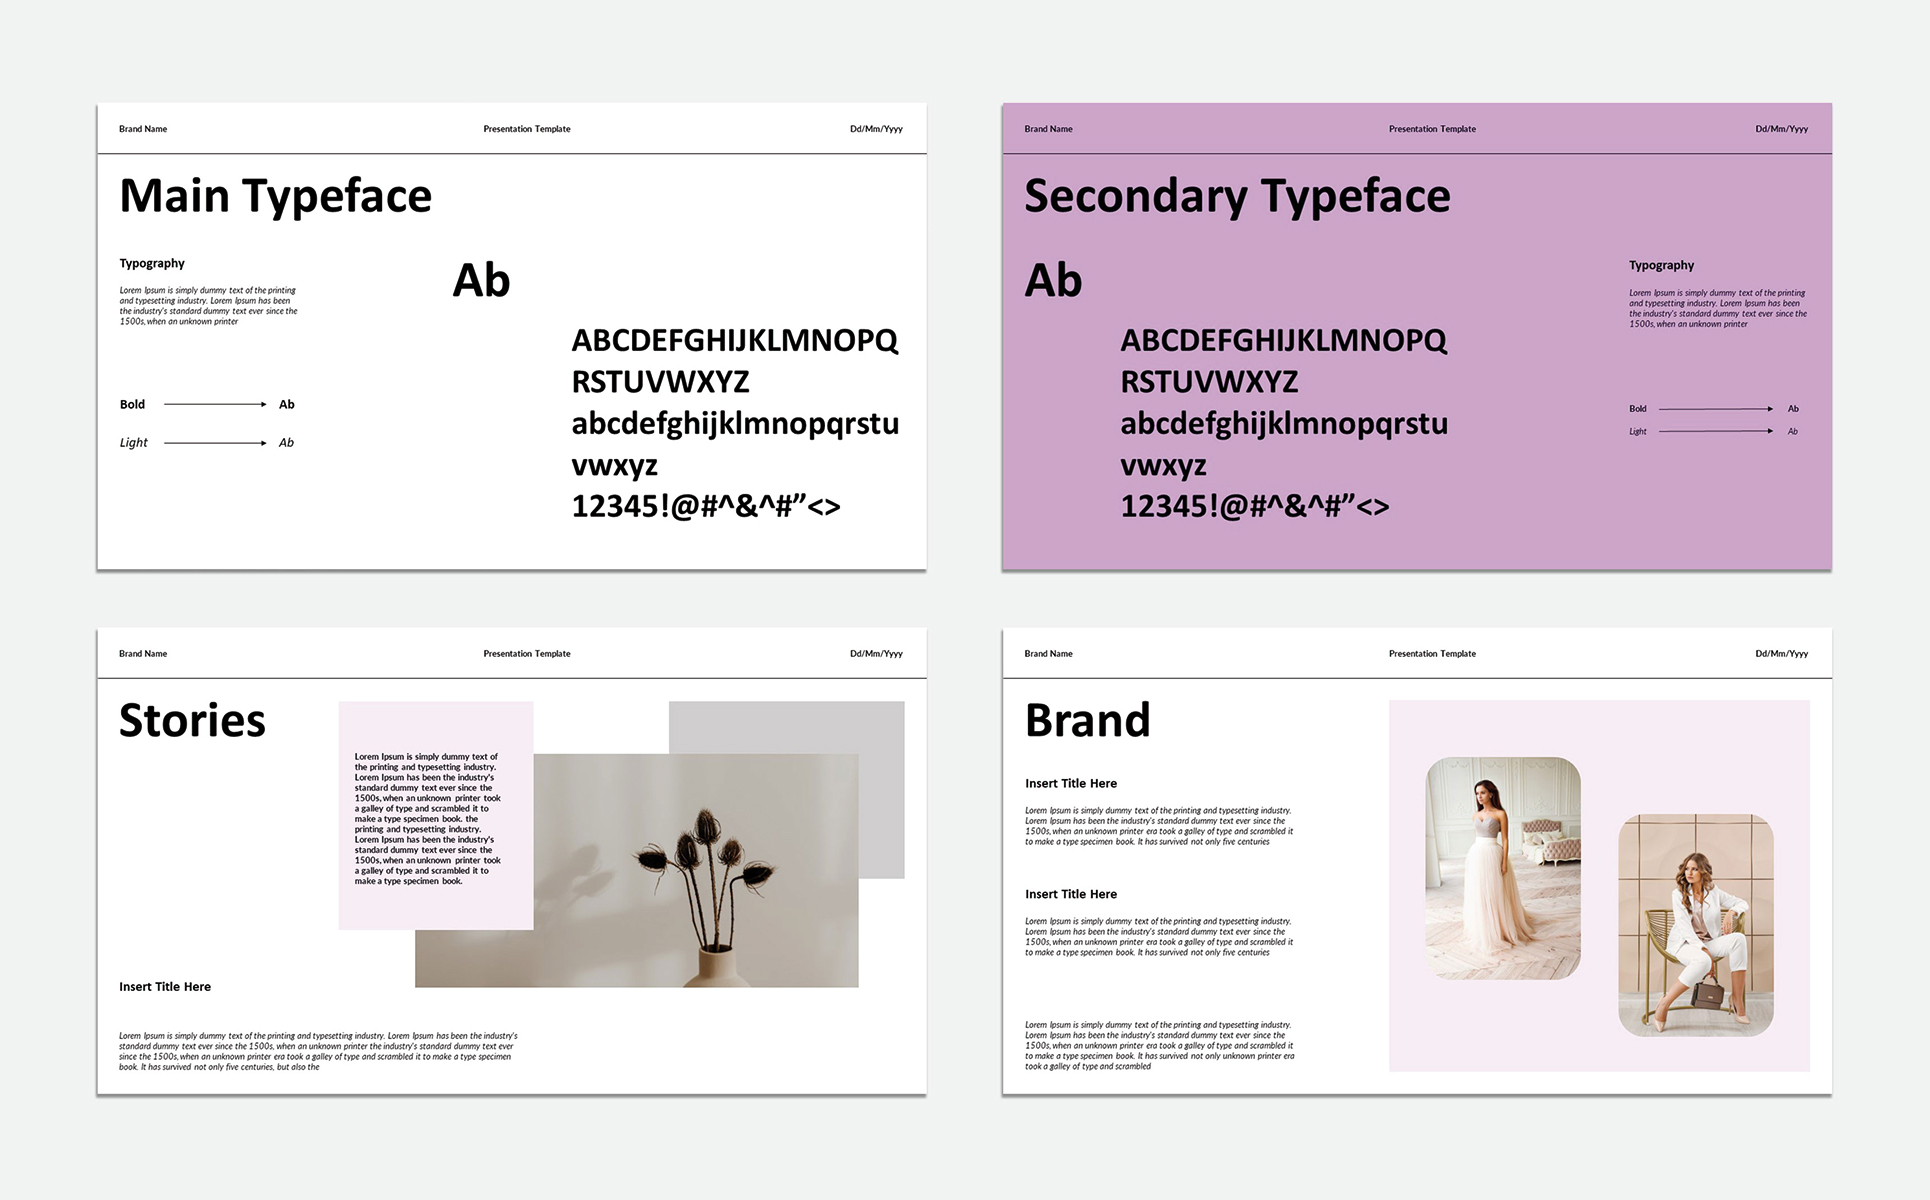Click the Bold arrow on Main Typeface slide
The image size is (1930, 1200).
[x=214, y=404]
